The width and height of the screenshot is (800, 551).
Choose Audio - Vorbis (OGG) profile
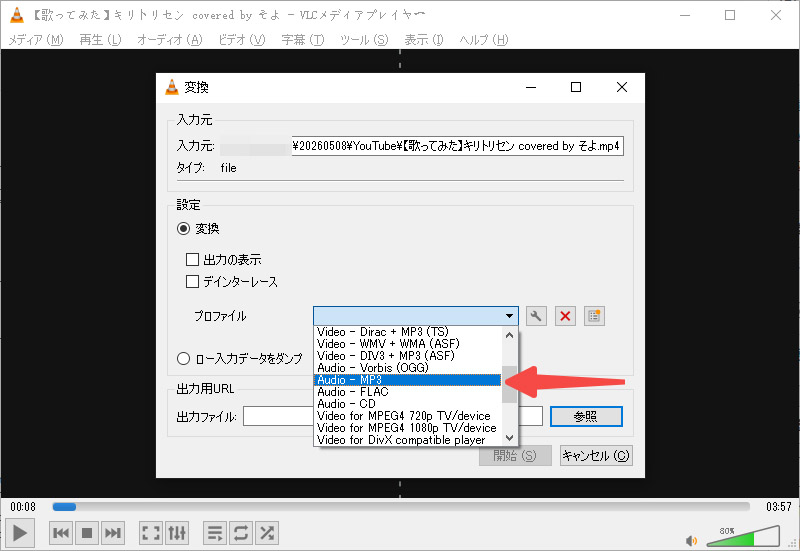[x=407, y=368]
